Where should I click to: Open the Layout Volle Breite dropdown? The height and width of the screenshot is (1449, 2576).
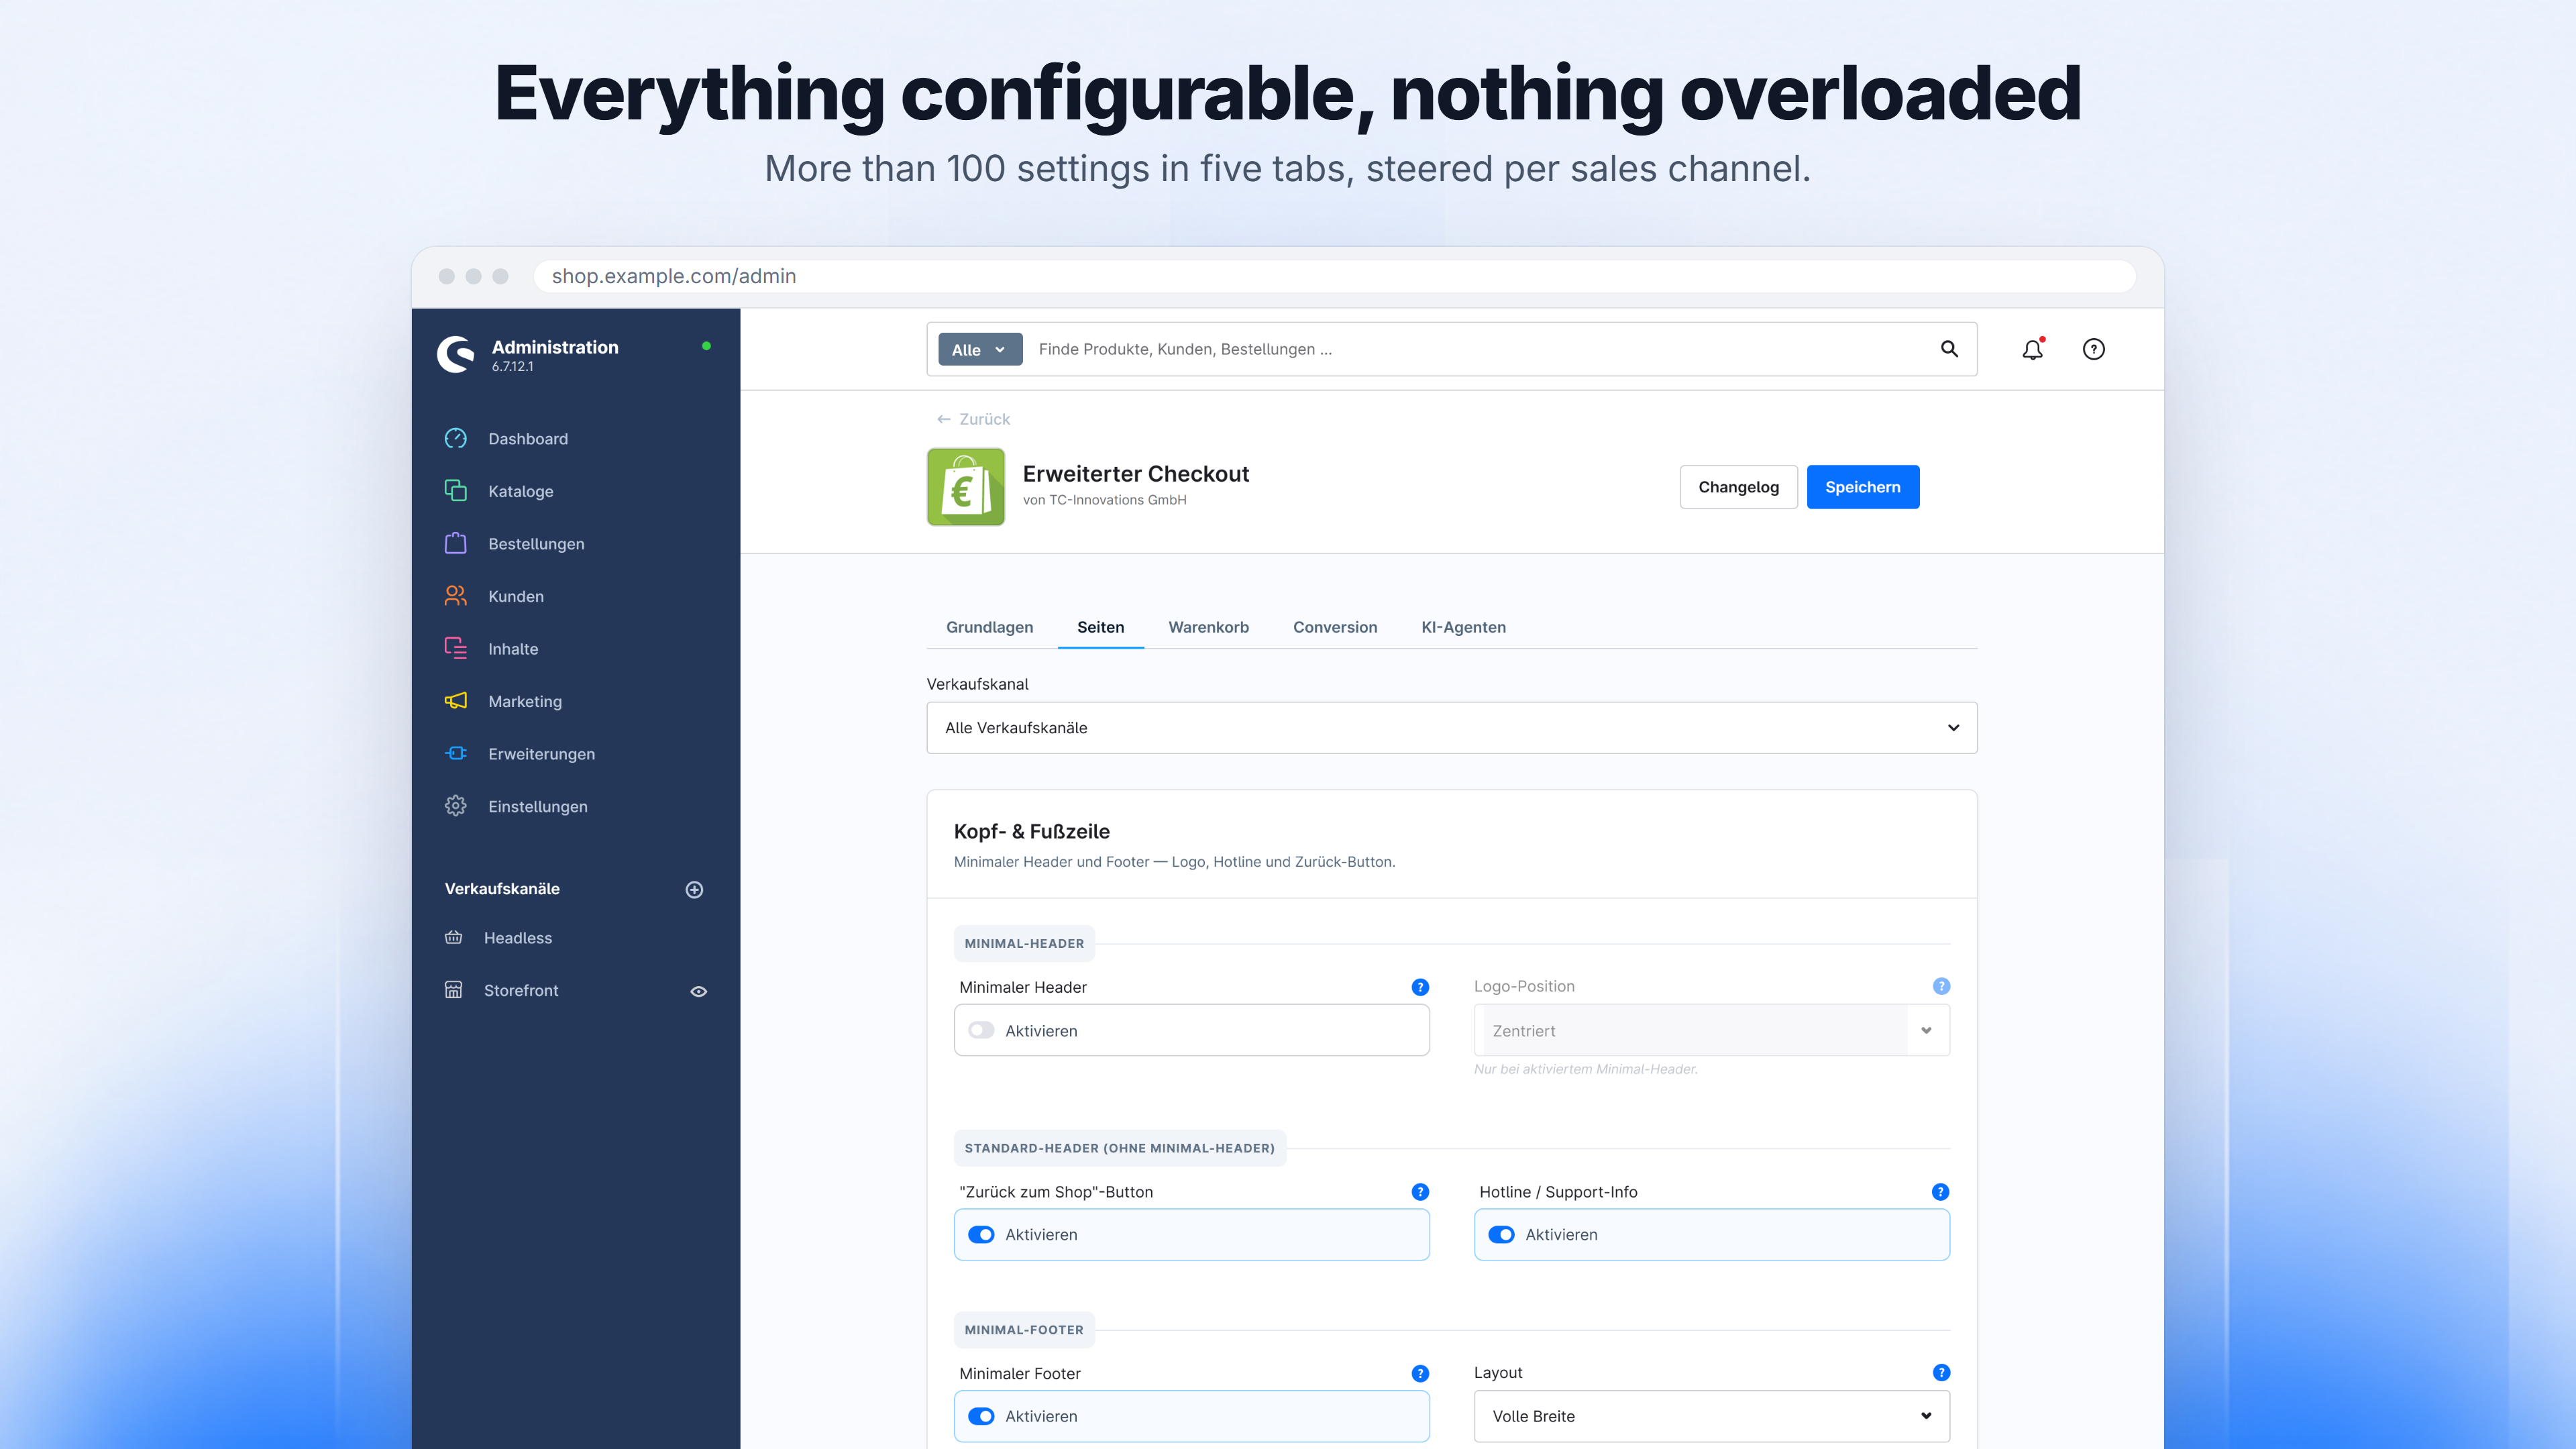pyautogui.click(x=1711, y=1416)
